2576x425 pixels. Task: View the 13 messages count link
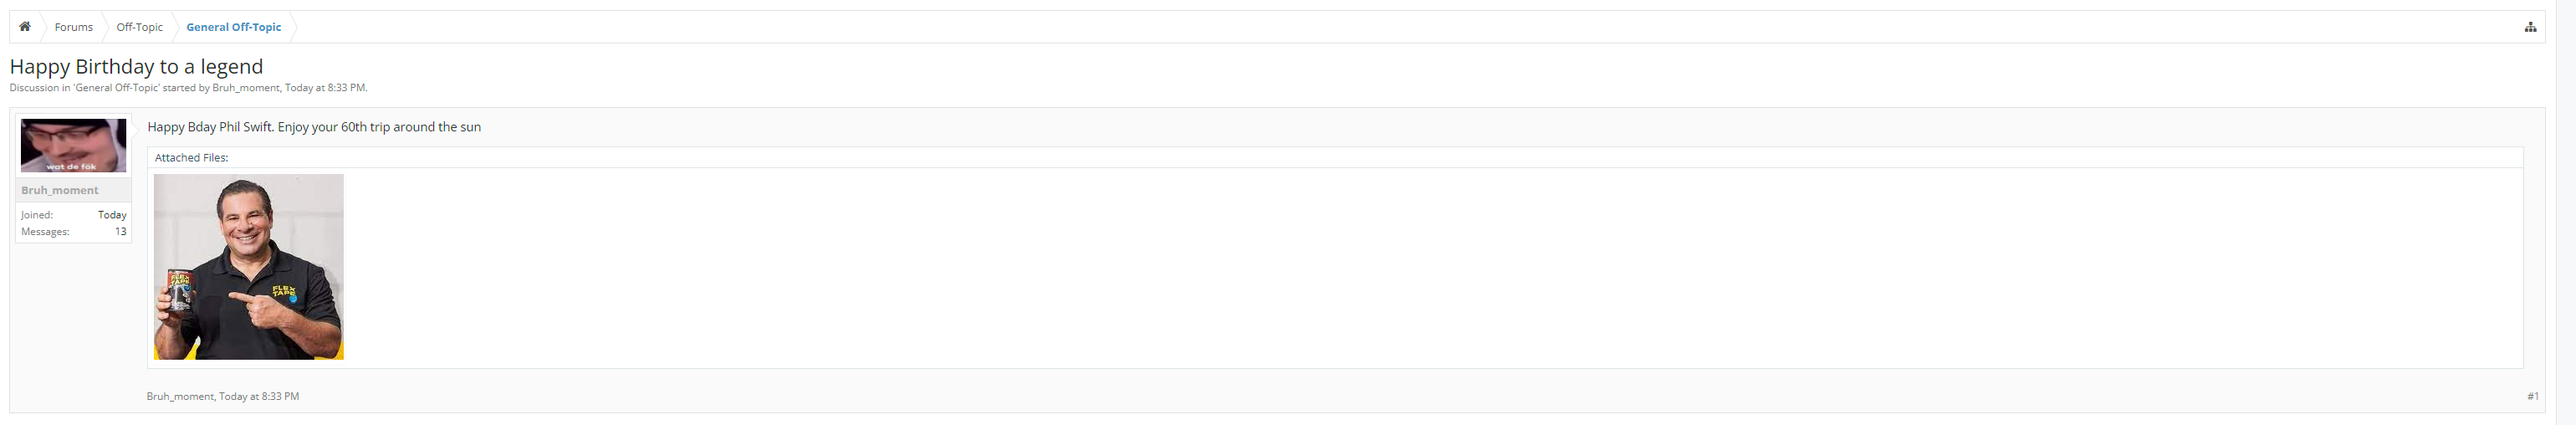pos(120,232)
